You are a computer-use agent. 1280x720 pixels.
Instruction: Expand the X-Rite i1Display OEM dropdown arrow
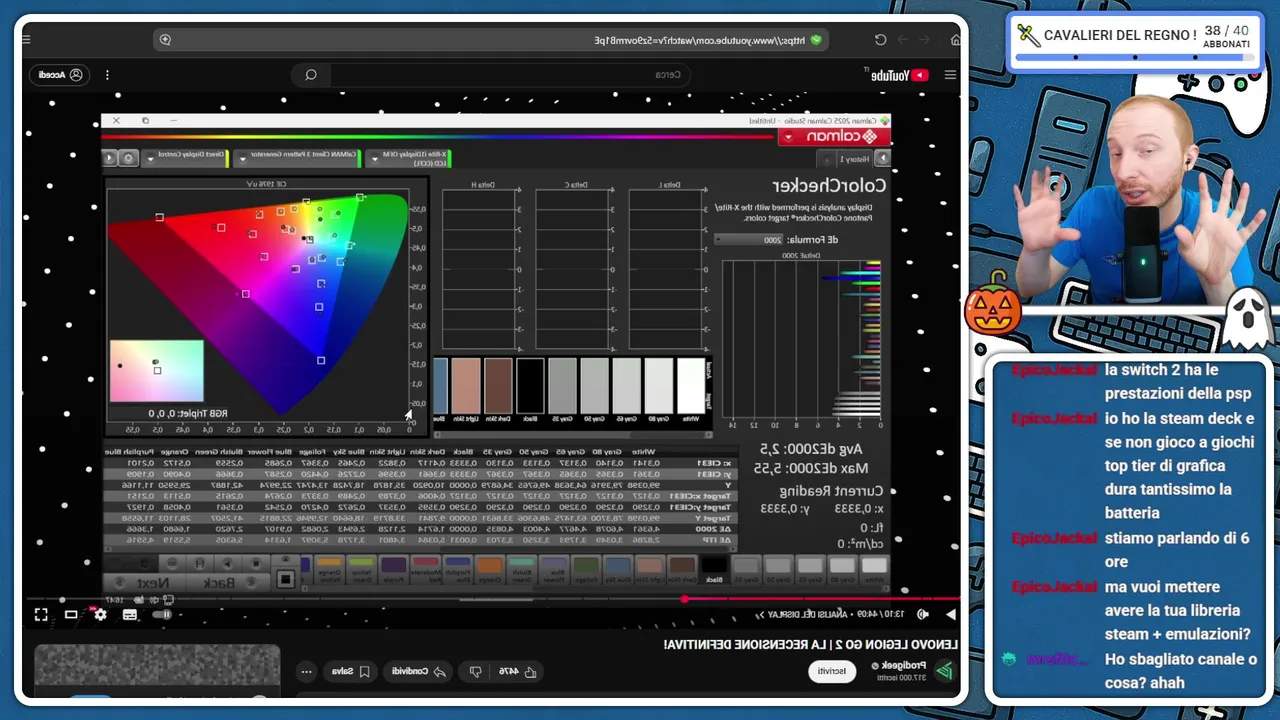tap(373, 158)
